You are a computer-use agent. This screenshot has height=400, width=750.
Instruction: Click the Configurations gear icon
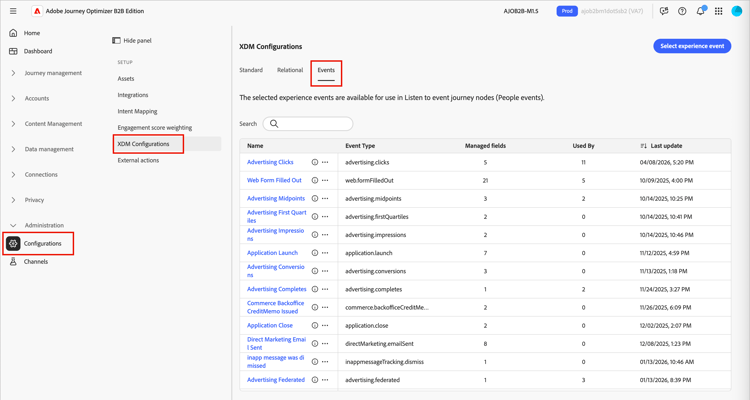(x=13, y=244)
